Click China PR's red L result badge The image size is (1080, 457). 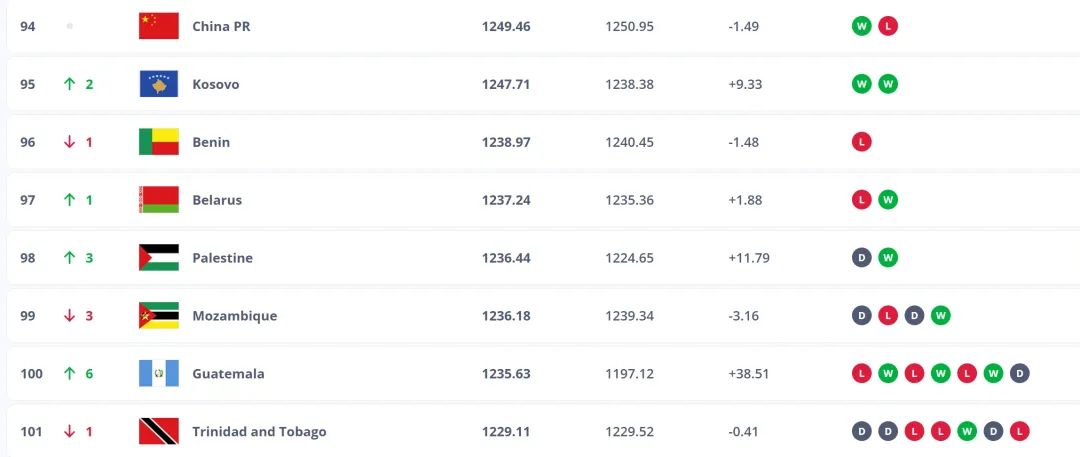pos(887,26)
